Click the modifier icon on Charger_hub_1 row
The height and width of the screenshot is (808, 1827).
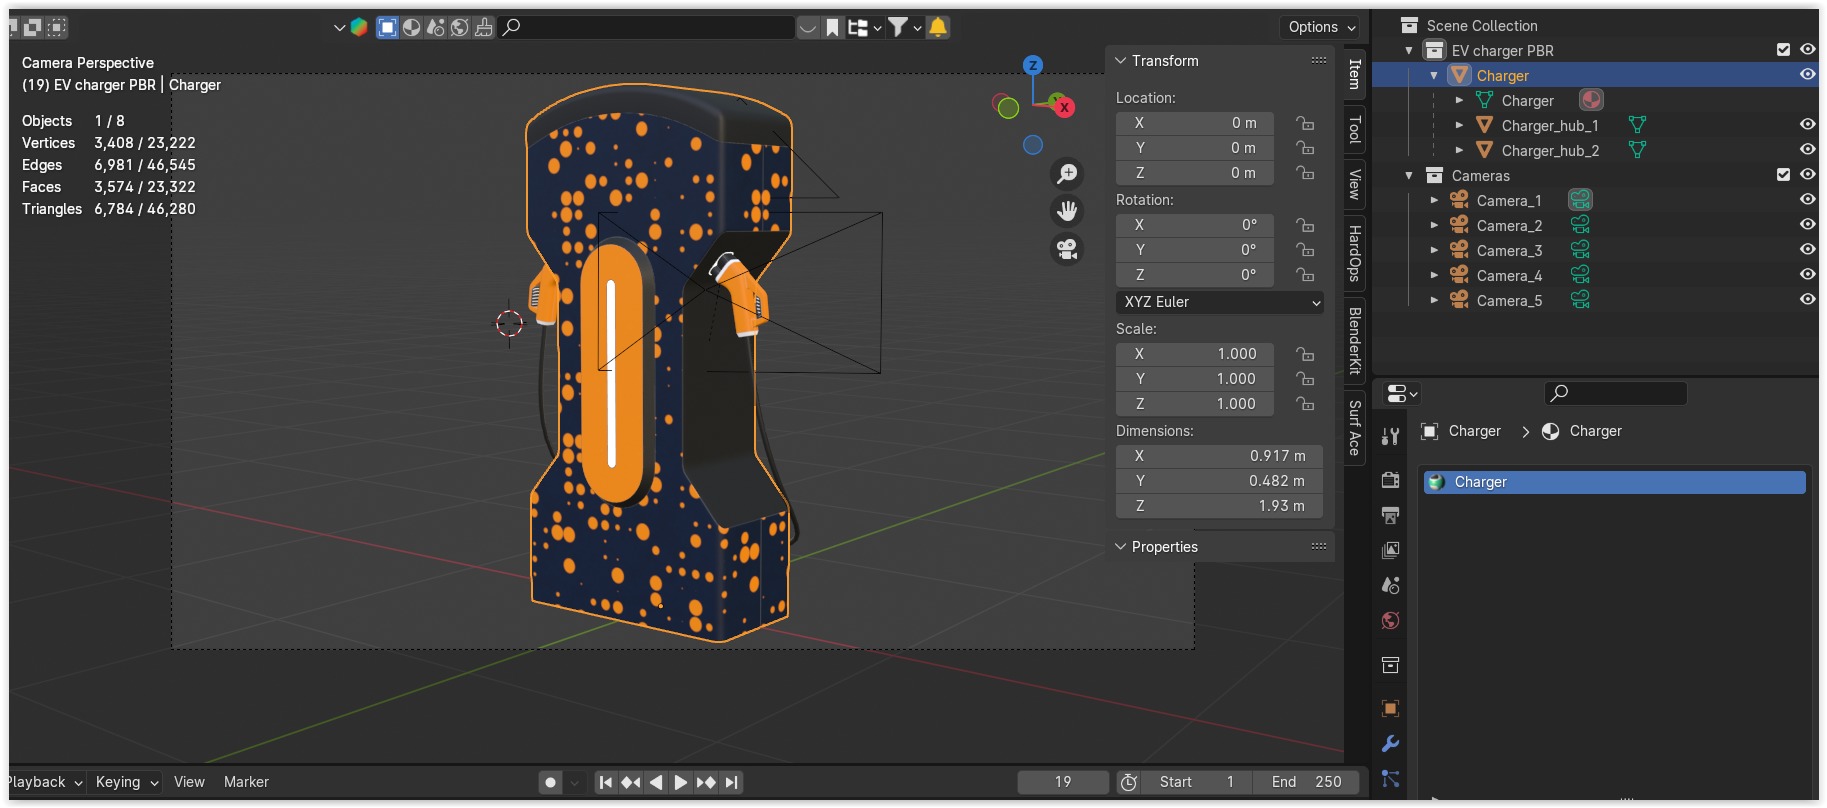1637,125
